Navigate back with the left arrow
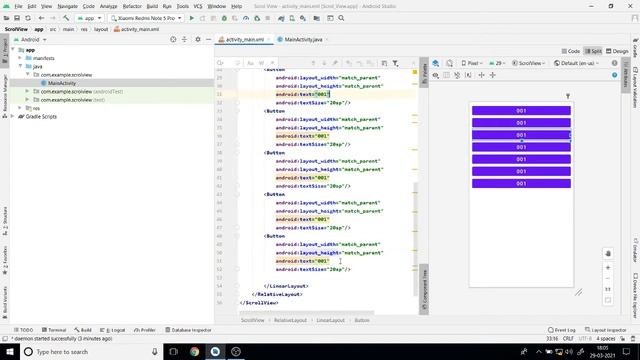 [x=41, y=18]
